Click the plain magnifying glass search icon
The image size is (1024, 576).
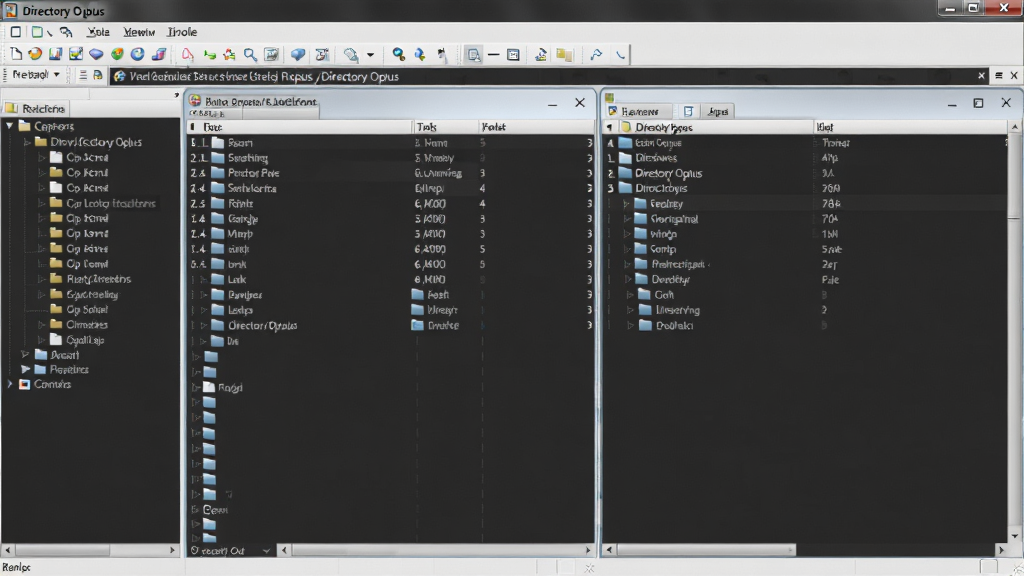[250, 55]
